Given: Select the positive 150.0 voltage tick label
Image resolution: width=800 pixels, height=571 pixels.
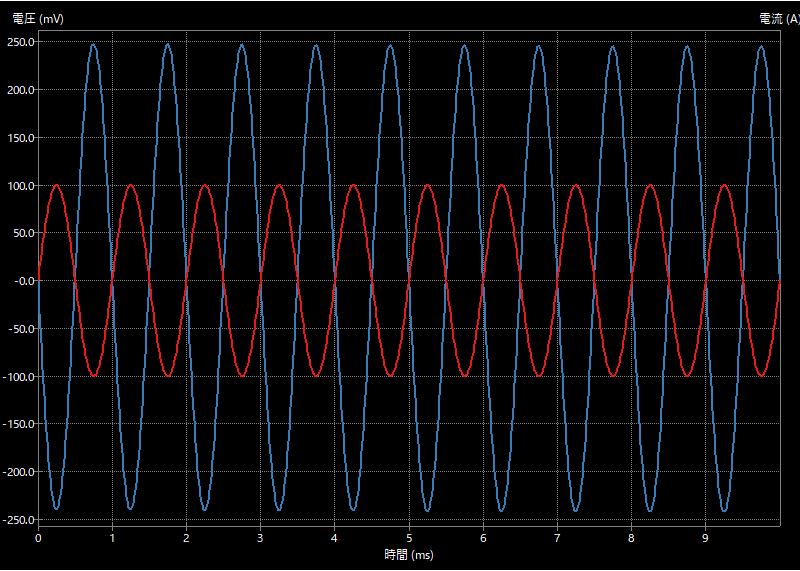Looking at the screenshot, I should tap(21, 138).
